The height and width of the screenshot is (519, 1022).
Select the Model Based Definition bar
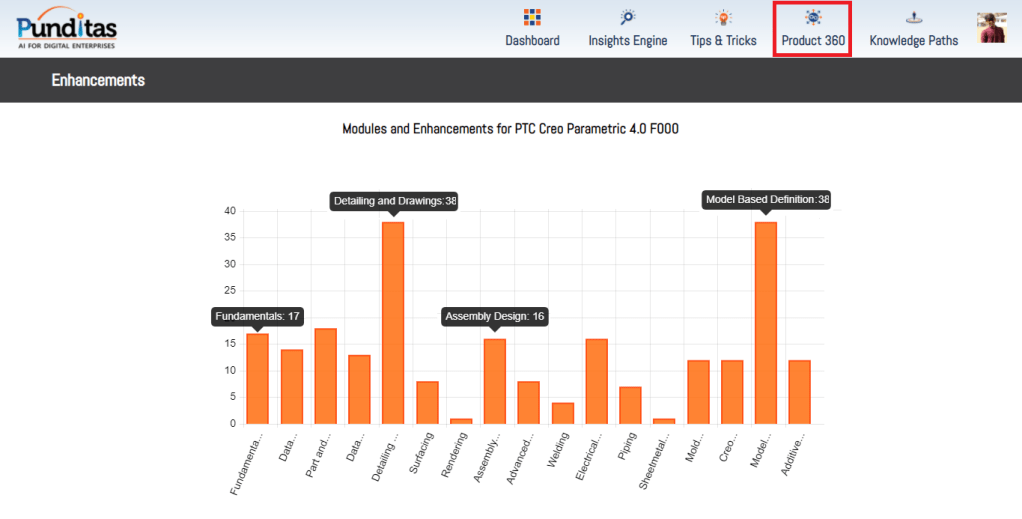click(766, 323)
